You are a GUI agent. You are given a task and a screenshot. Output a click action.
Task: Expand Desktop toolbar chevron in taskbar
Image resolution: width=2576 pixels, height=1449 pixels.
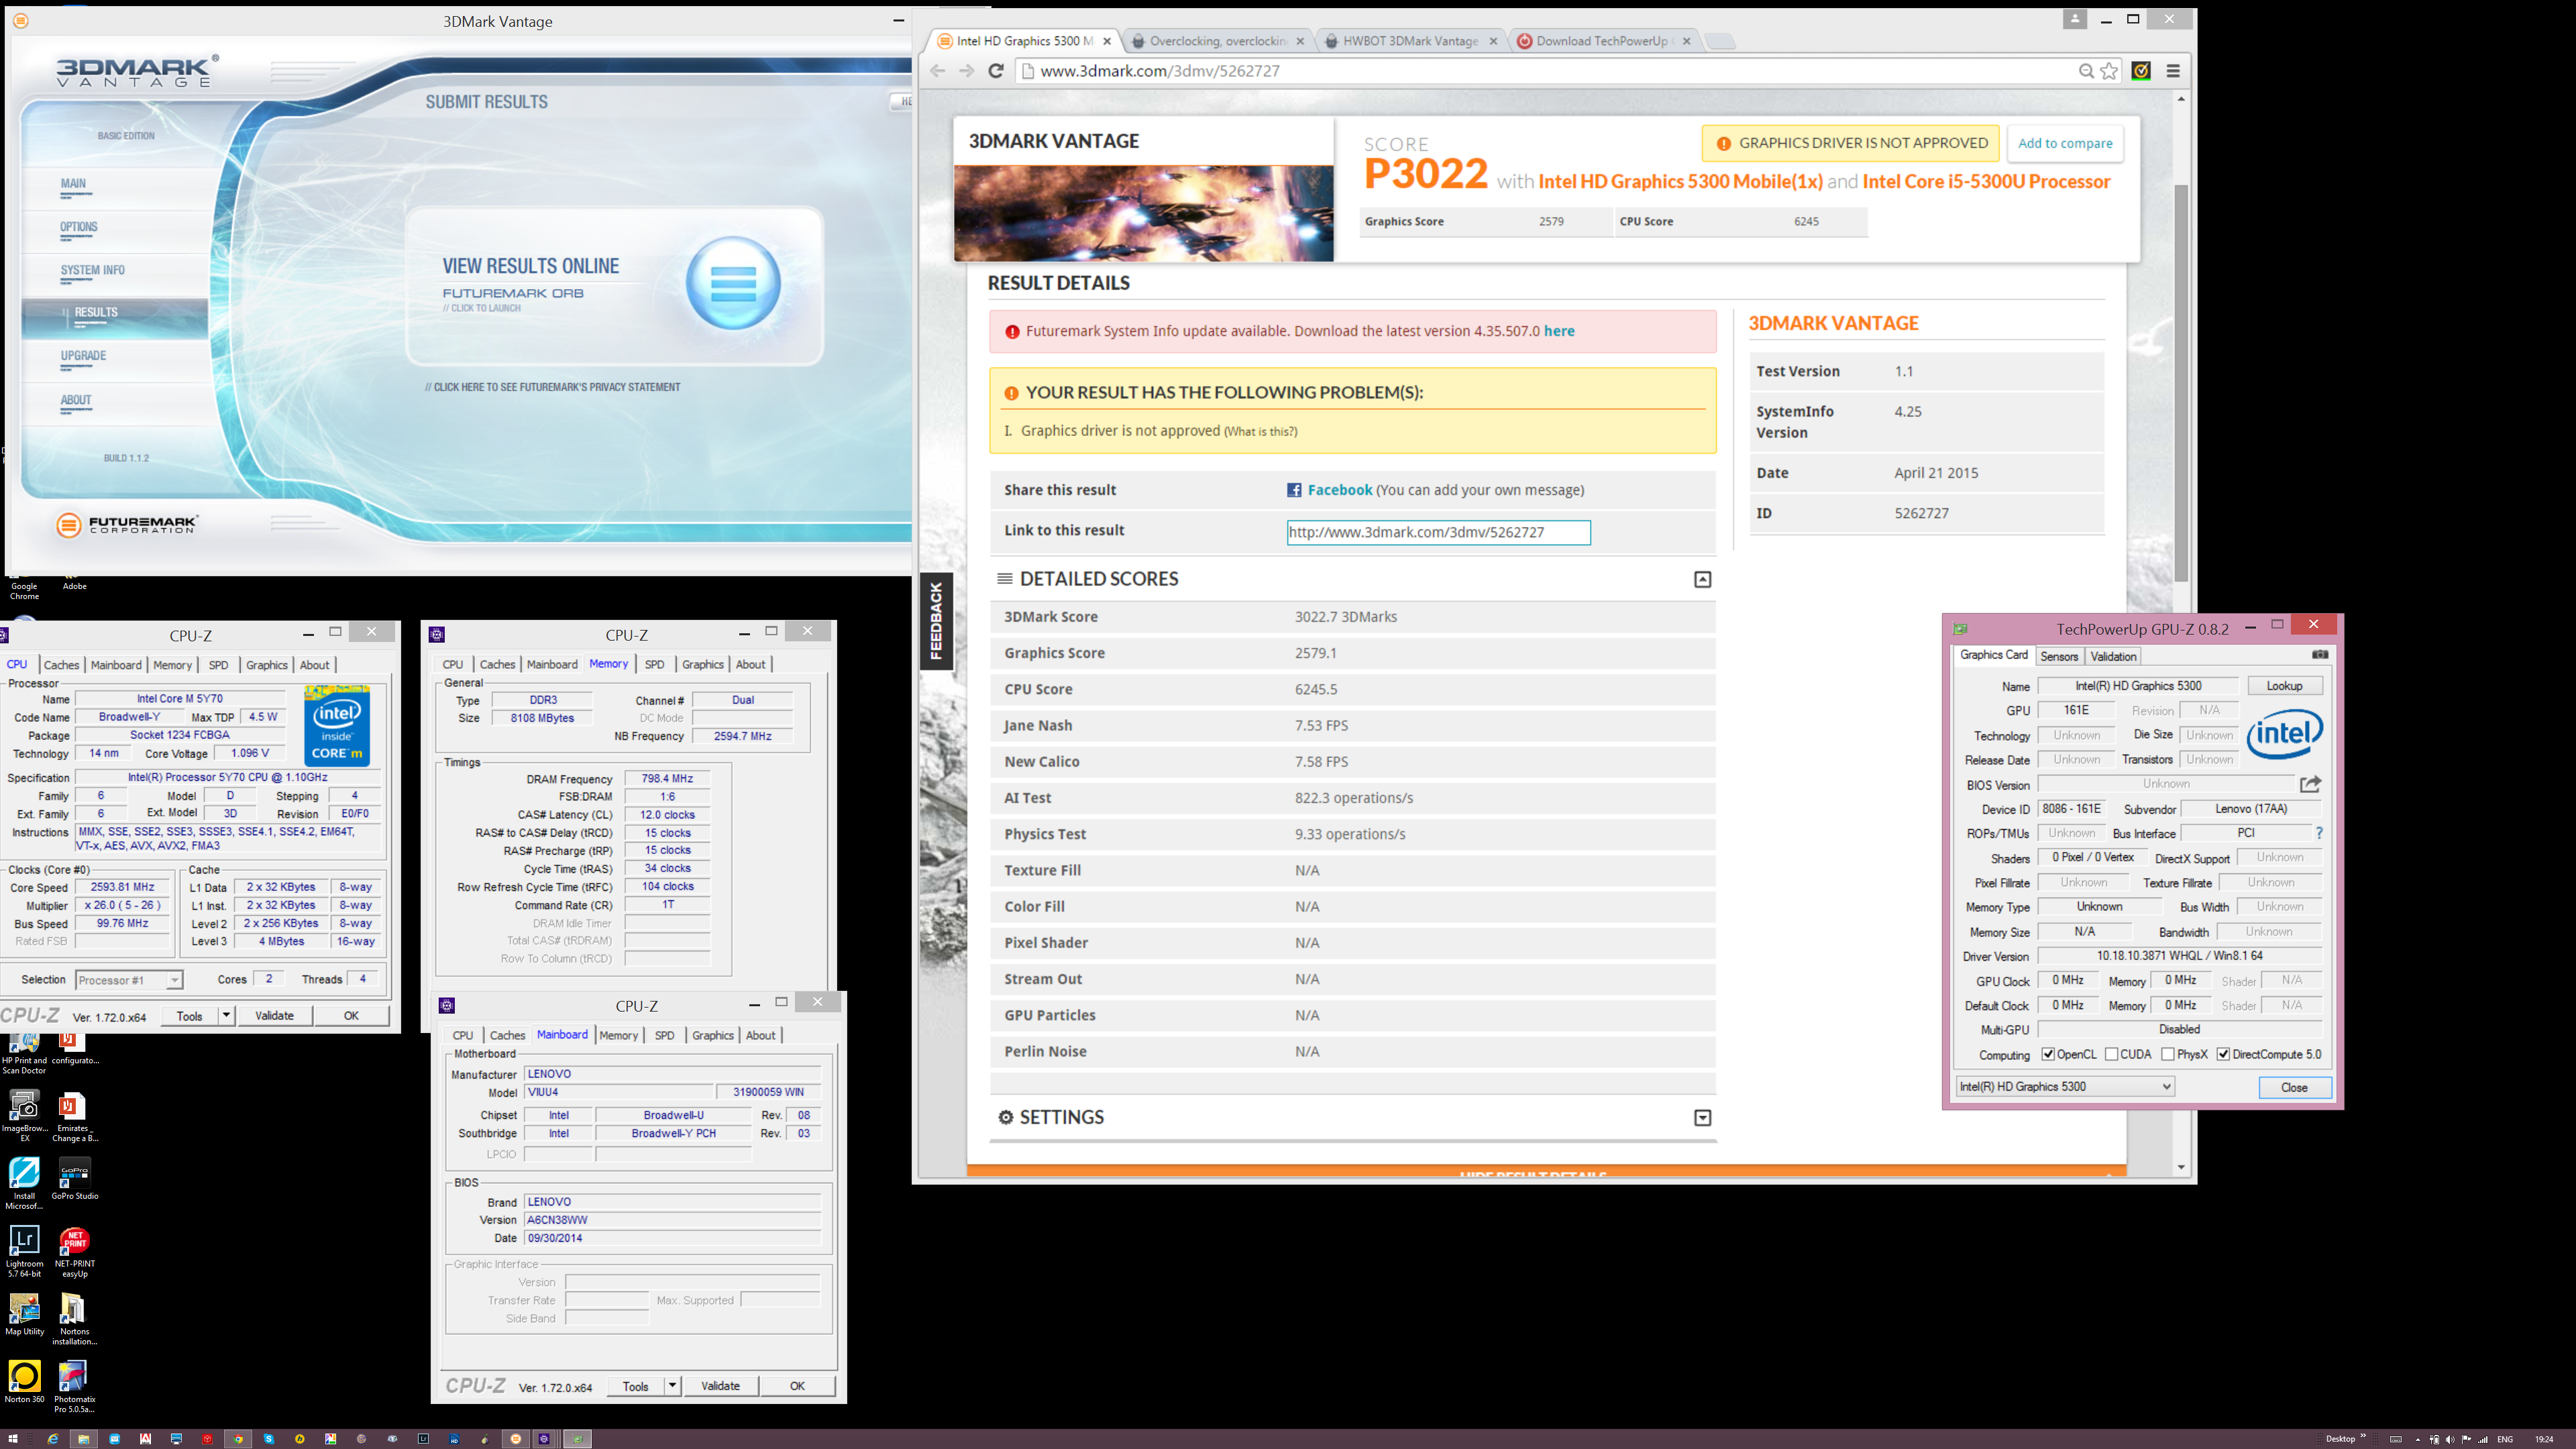(x=2363, y=1437)
